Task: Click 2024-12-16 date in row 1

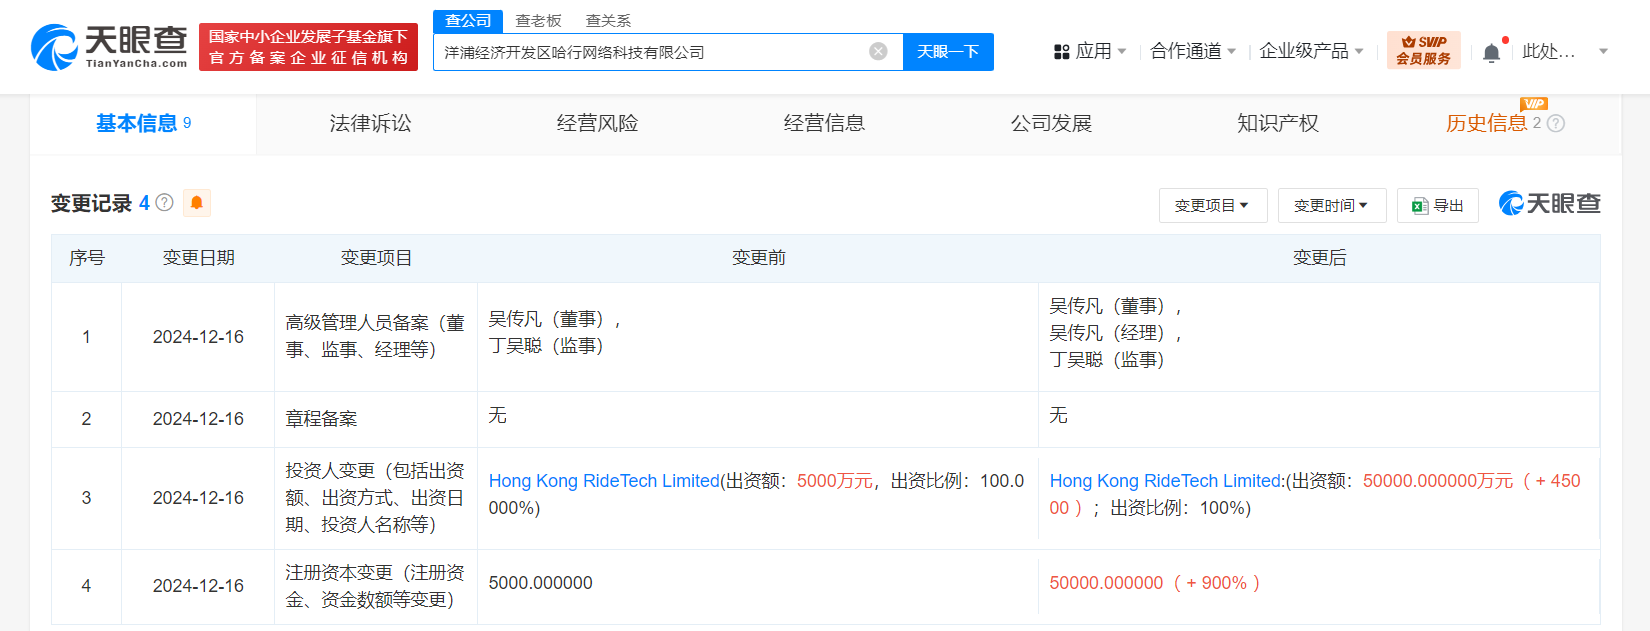Action: [x=198, y=337]
